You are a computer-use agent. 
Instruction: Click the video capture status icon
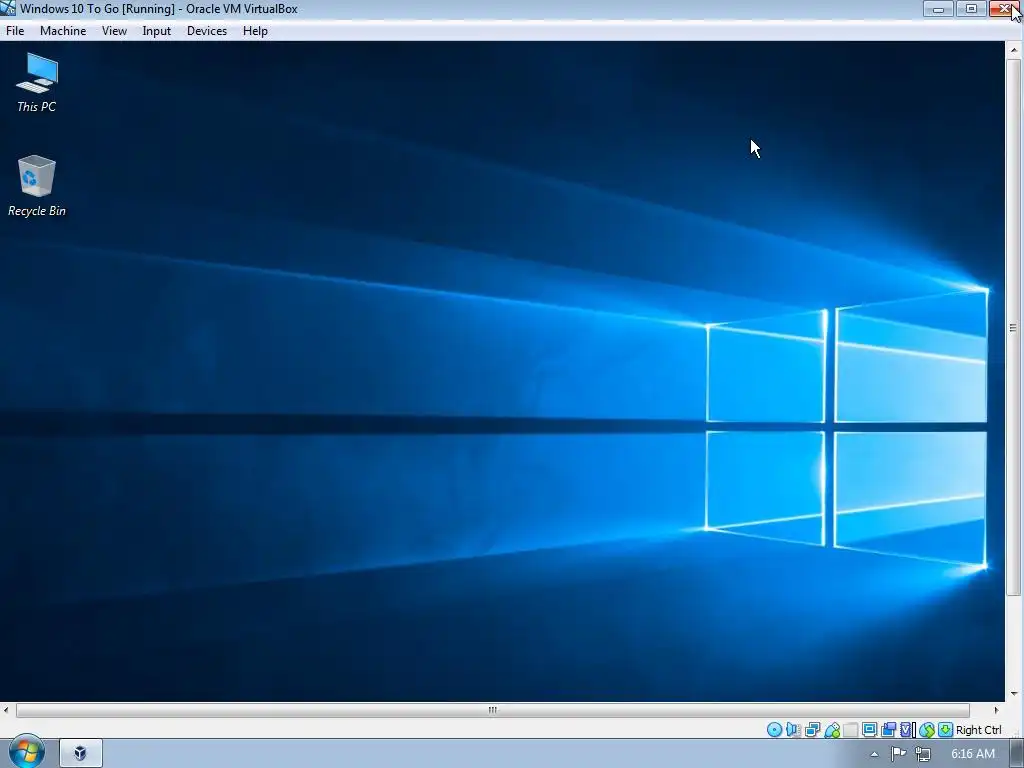888,729
